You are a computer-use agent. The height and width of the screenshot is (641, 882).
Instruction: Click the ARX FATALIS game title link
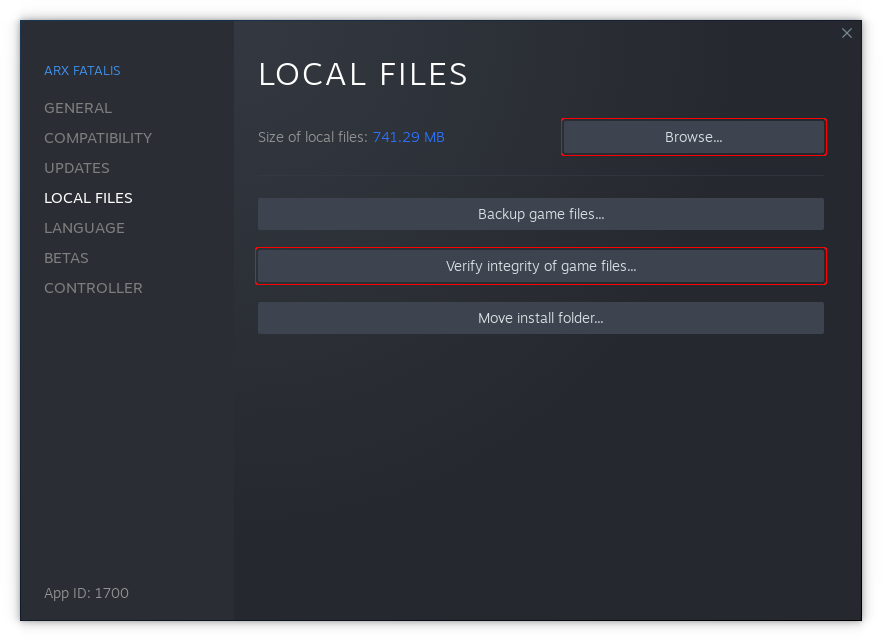click(x=82, y=70)
